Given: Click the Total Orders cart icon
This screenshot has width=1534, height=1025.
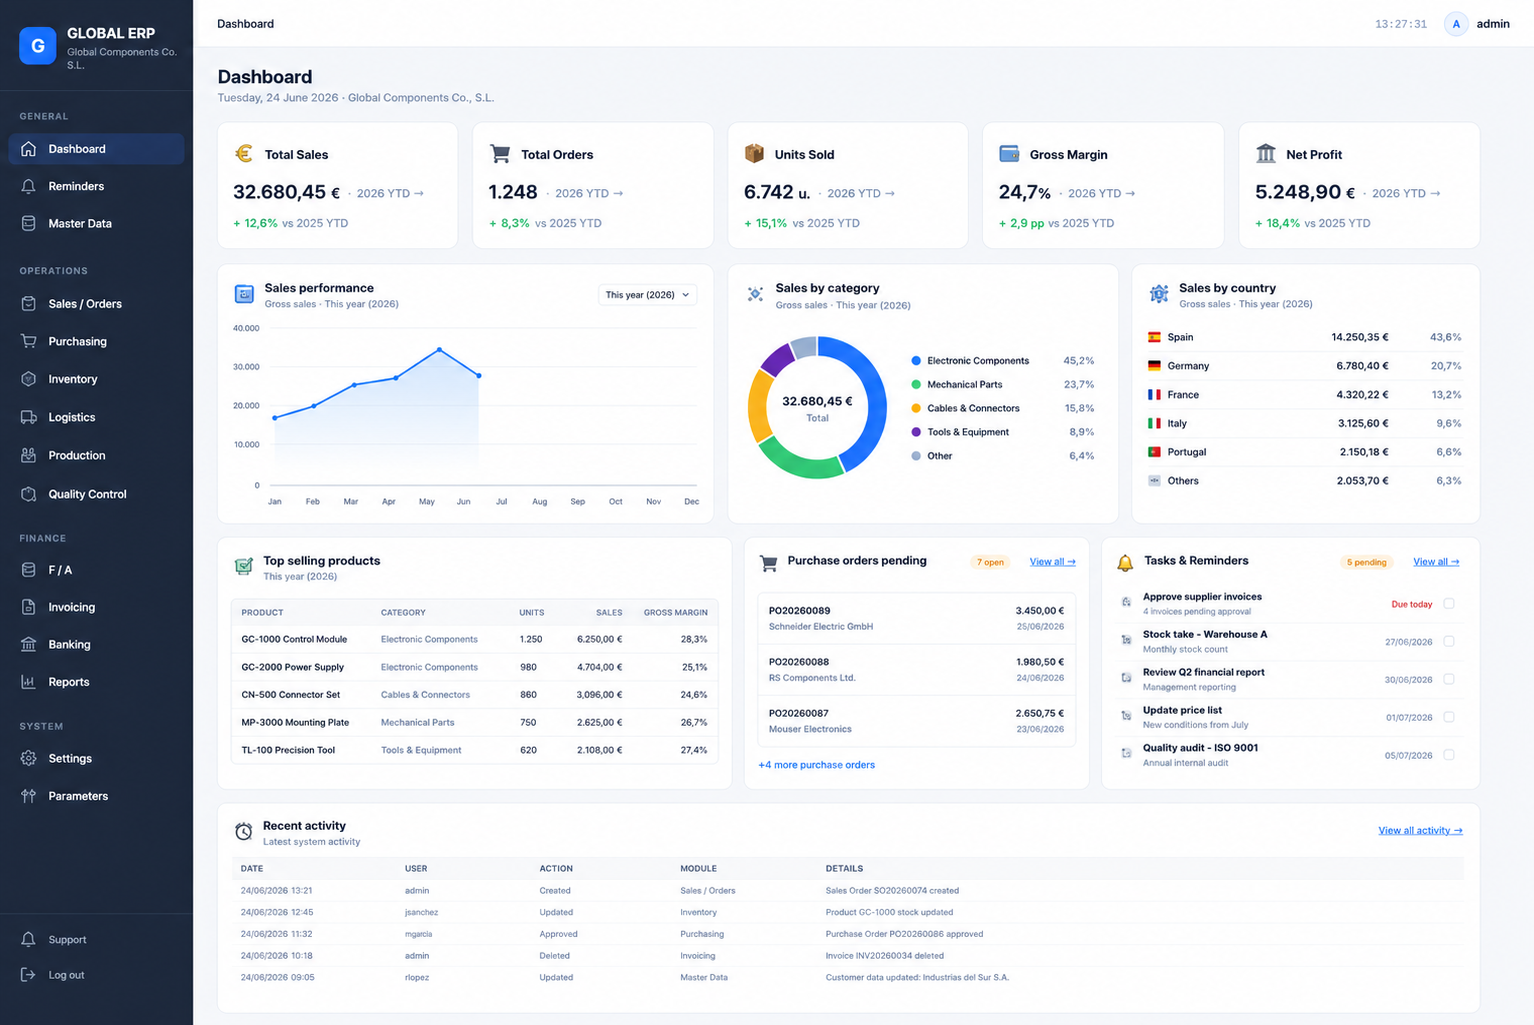Looking at the screenshot, I should point(500,153).
